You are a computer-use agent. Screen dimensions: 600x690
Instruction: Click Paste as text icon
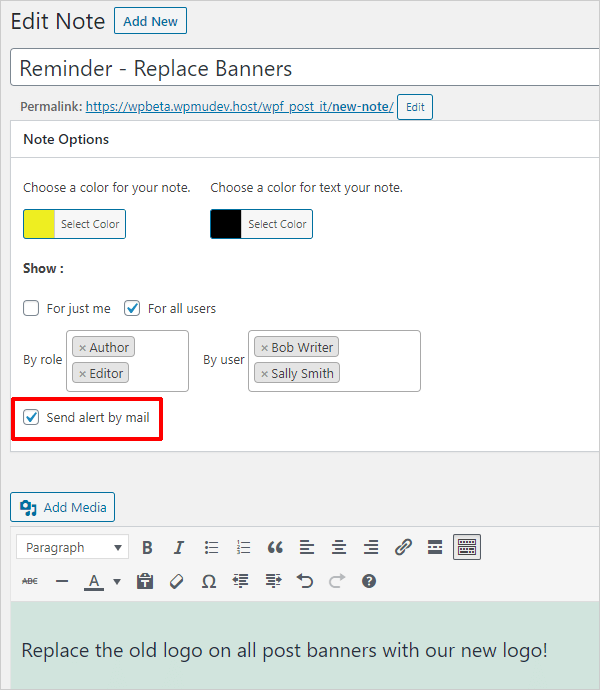(145, 581)
